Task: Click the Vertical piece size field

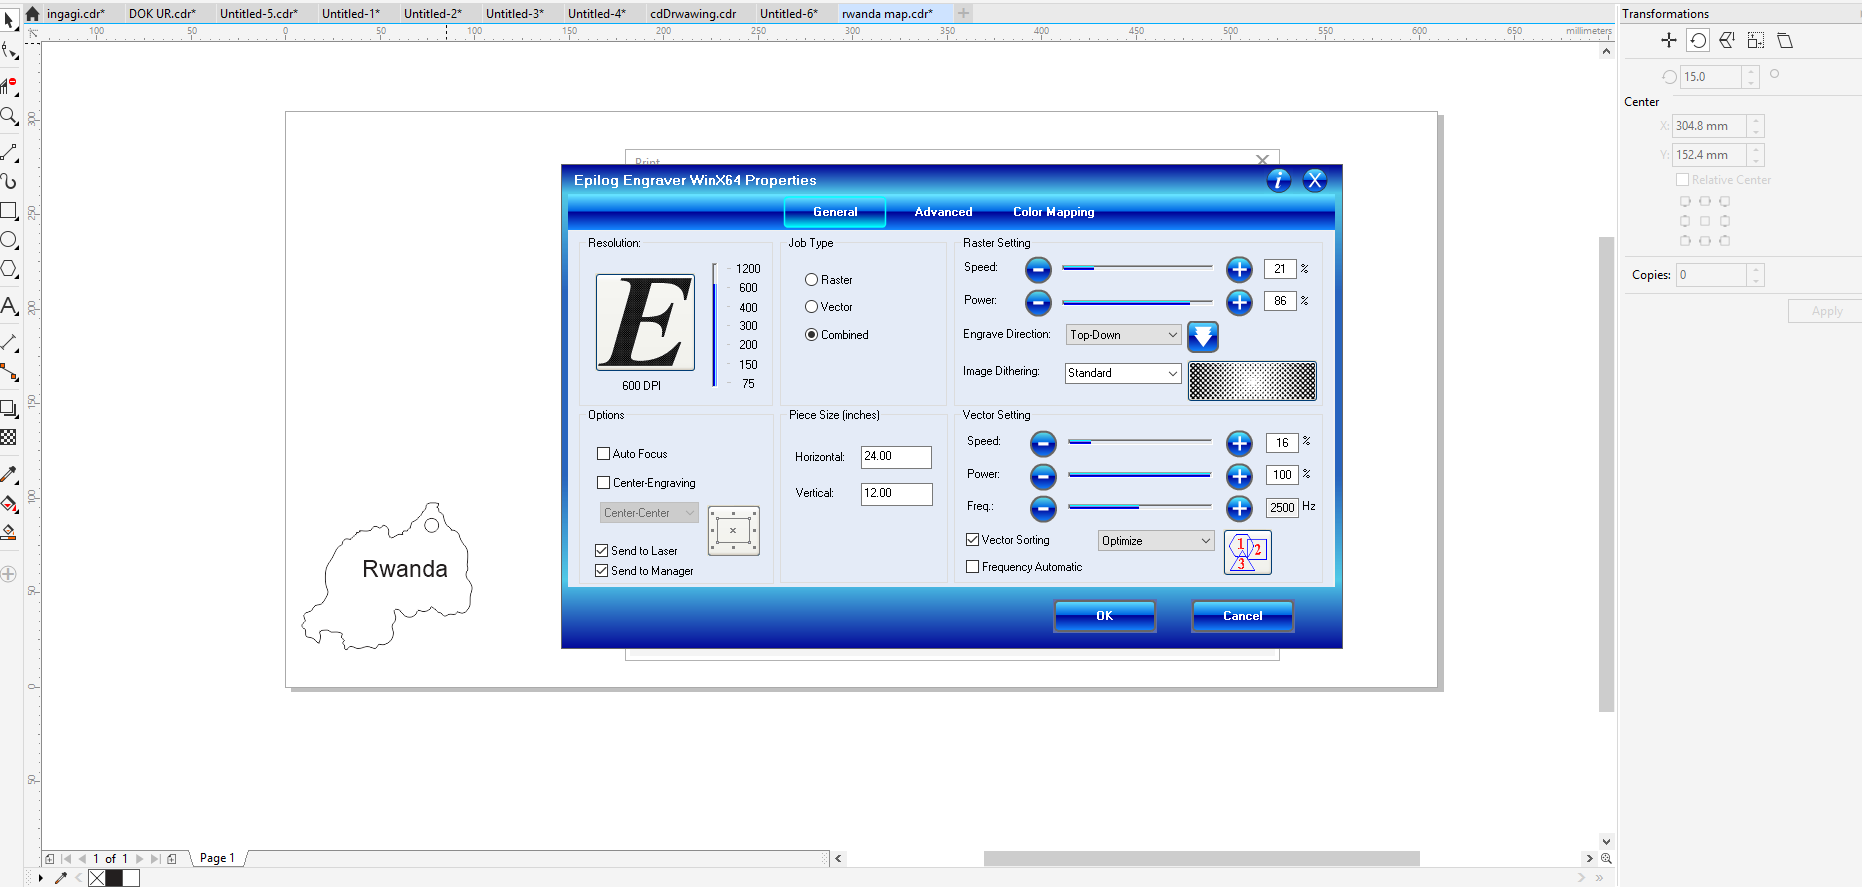Action: [x=896, y=494]
